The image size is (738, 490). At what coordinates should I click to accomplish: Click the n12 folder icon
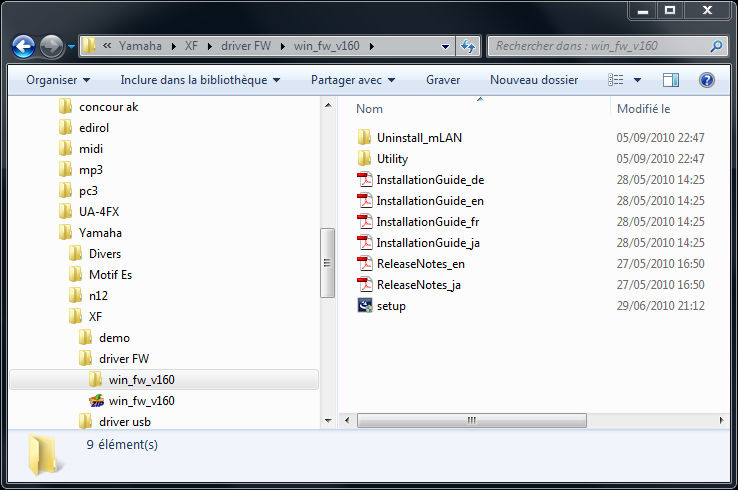pyautogui.click(x=75, y=296)
